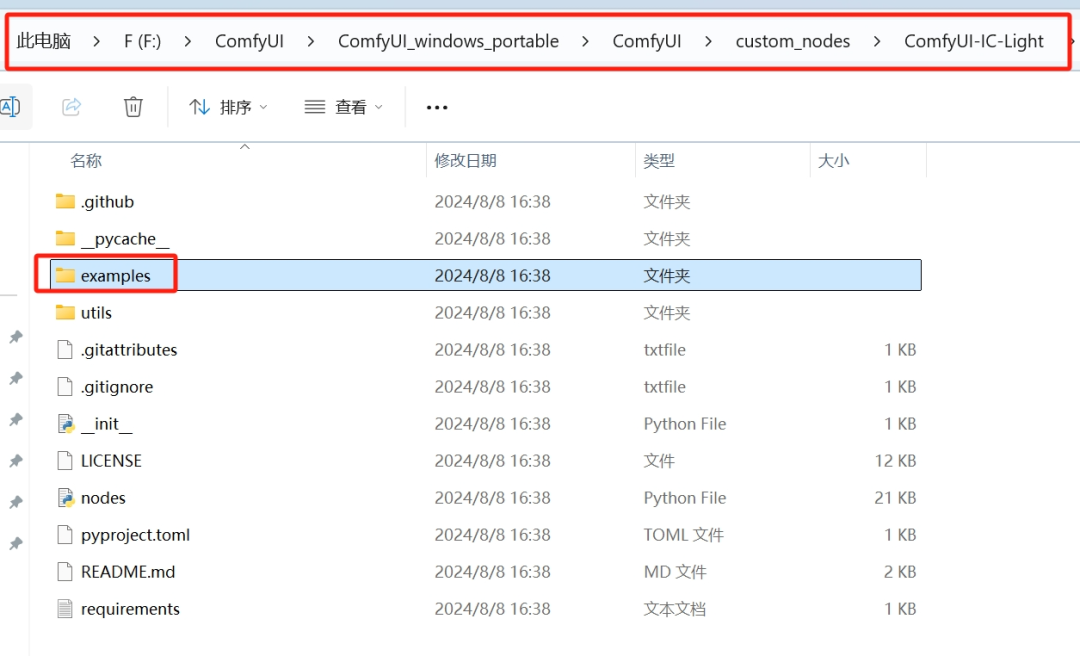The image size is (1080, 656).
Task: Open the 查看 view dropdown
Action: tap(343, 107)
